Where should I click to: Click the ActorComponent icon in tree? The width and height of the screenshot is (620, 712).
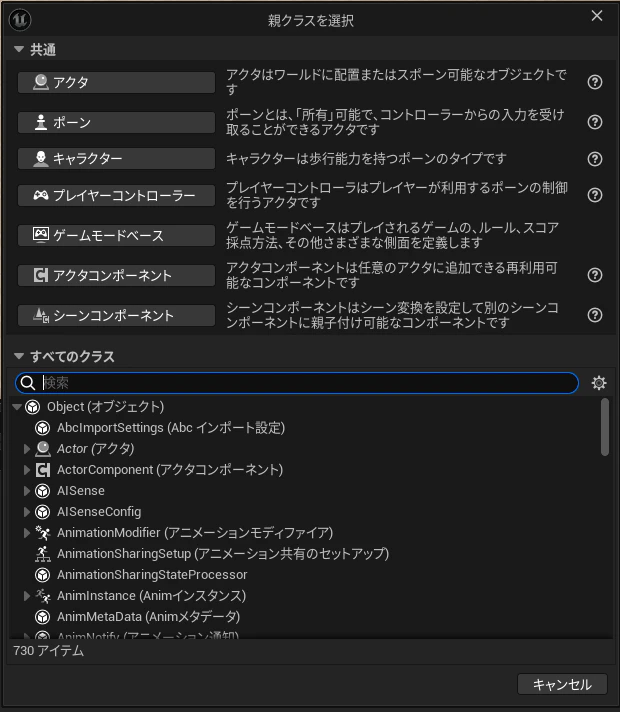tap(43, 470)
